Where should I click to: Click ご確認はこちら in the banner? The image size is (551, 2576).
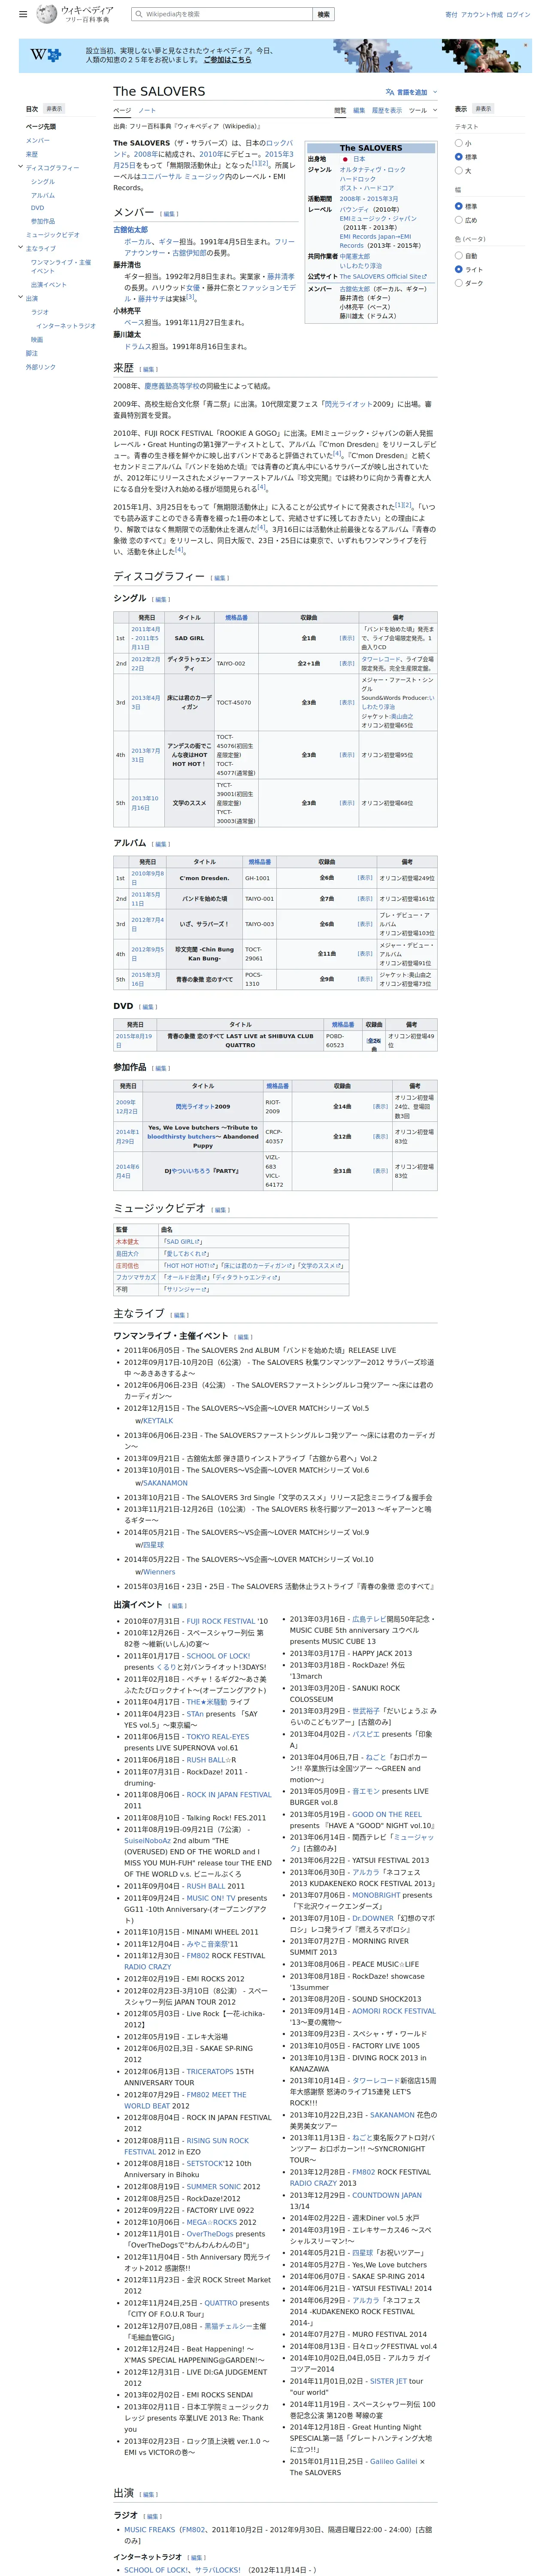pos(228,60)
